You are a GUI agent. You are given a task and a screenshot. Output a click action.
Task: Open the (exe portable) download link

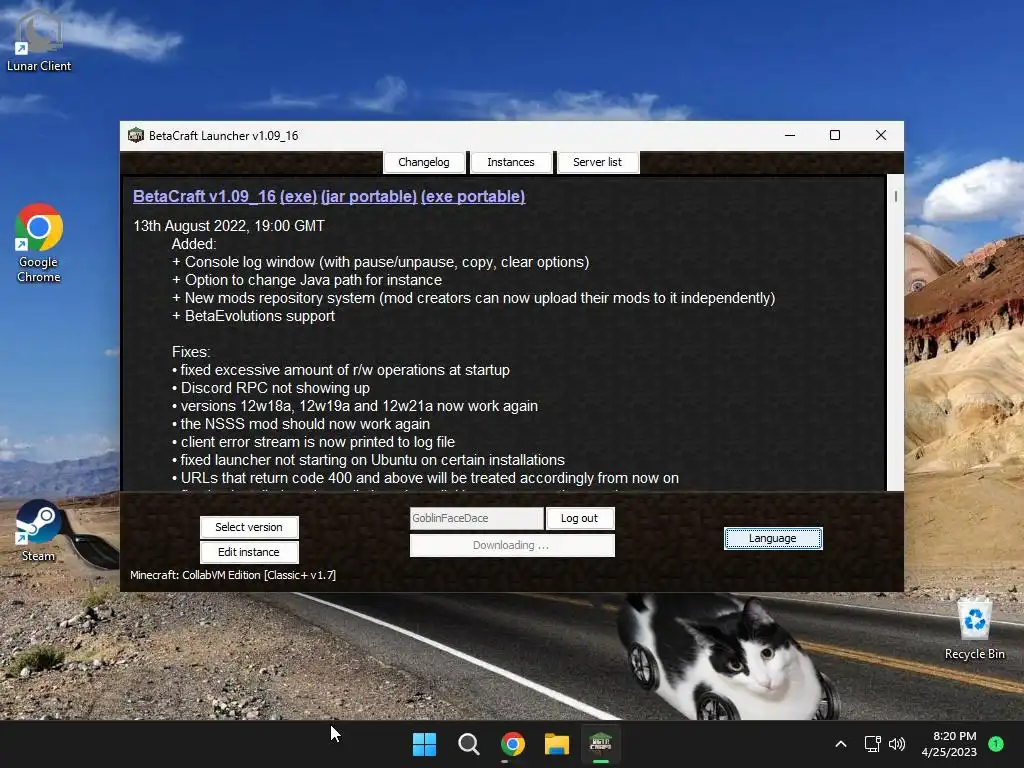pos(473,197)
